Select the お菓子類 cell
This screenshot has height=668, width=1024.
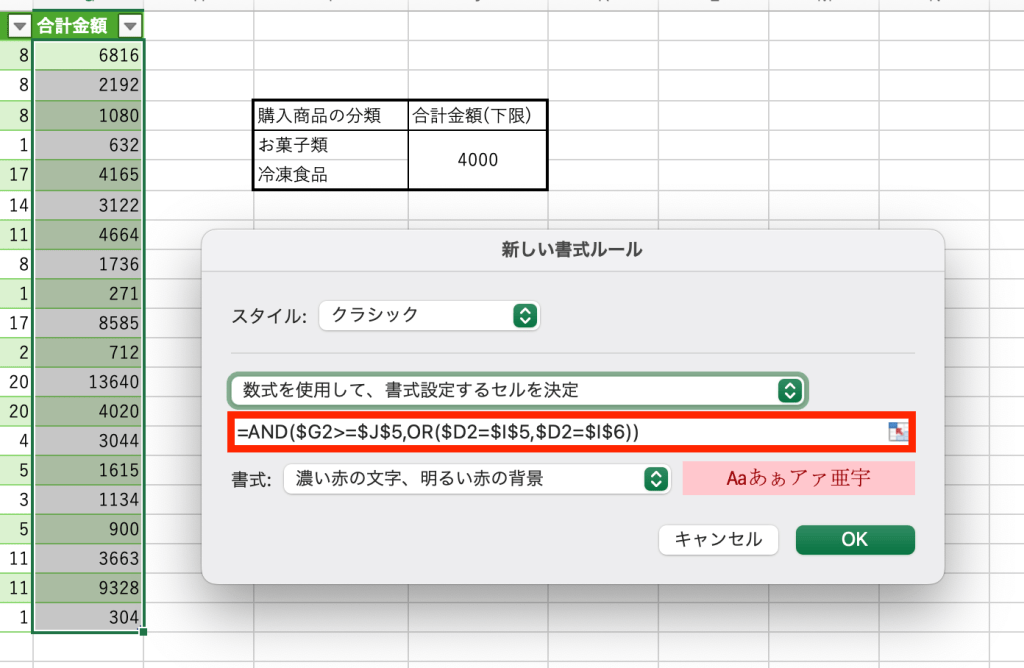pyautogui.click(x=331, y=145)
